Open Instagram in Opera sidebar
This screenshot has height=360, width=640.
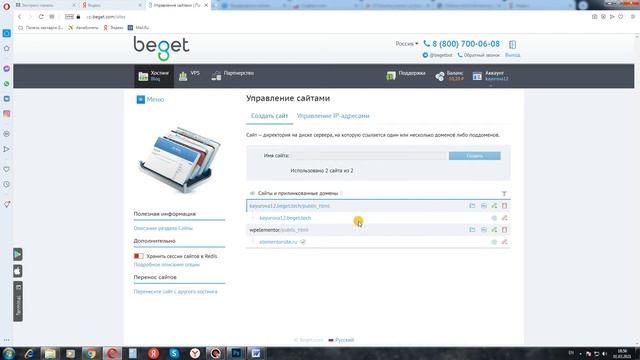click(7, 114)
